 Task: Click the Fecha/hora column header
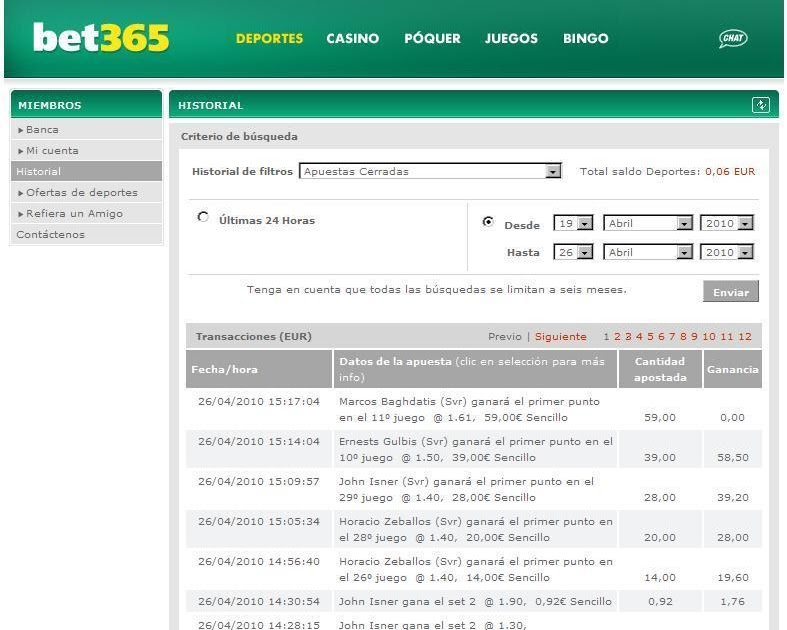click(259, 369)
